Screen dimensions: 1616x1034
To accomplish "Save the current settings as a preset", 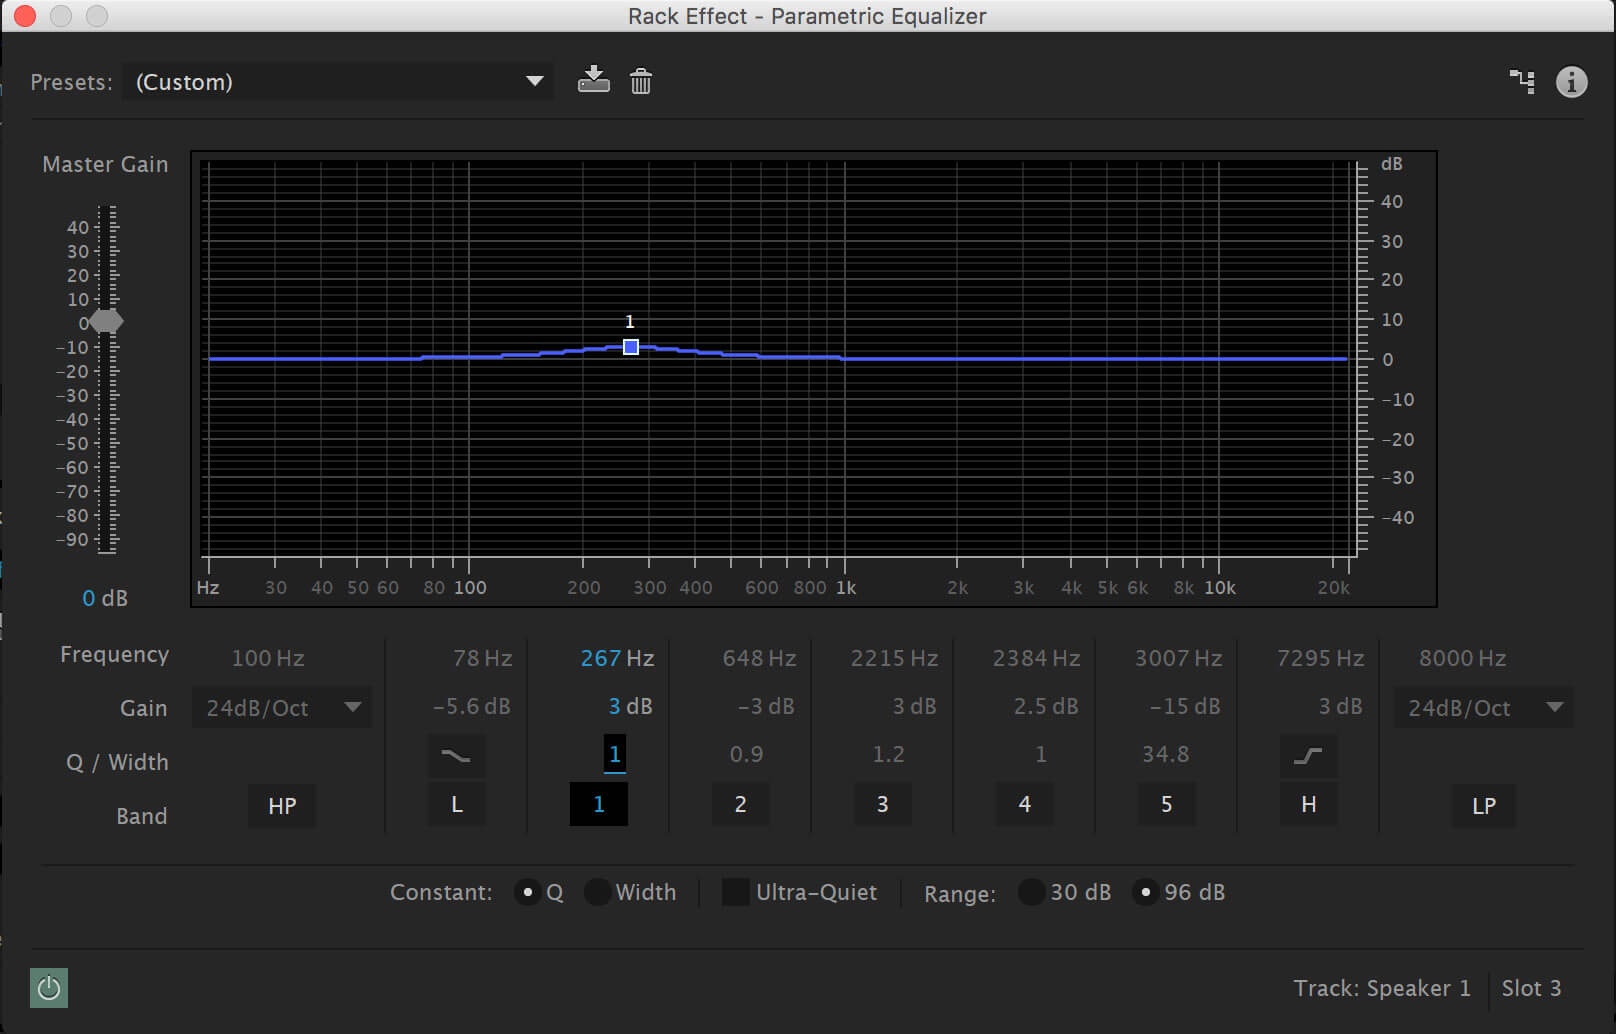I will point(593,80).
